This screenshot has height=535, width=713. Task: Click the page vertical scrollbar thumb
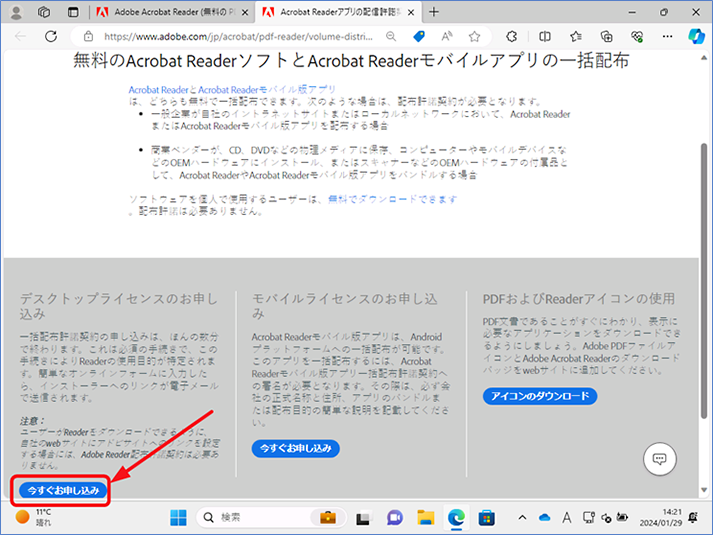tap(704, 281)
